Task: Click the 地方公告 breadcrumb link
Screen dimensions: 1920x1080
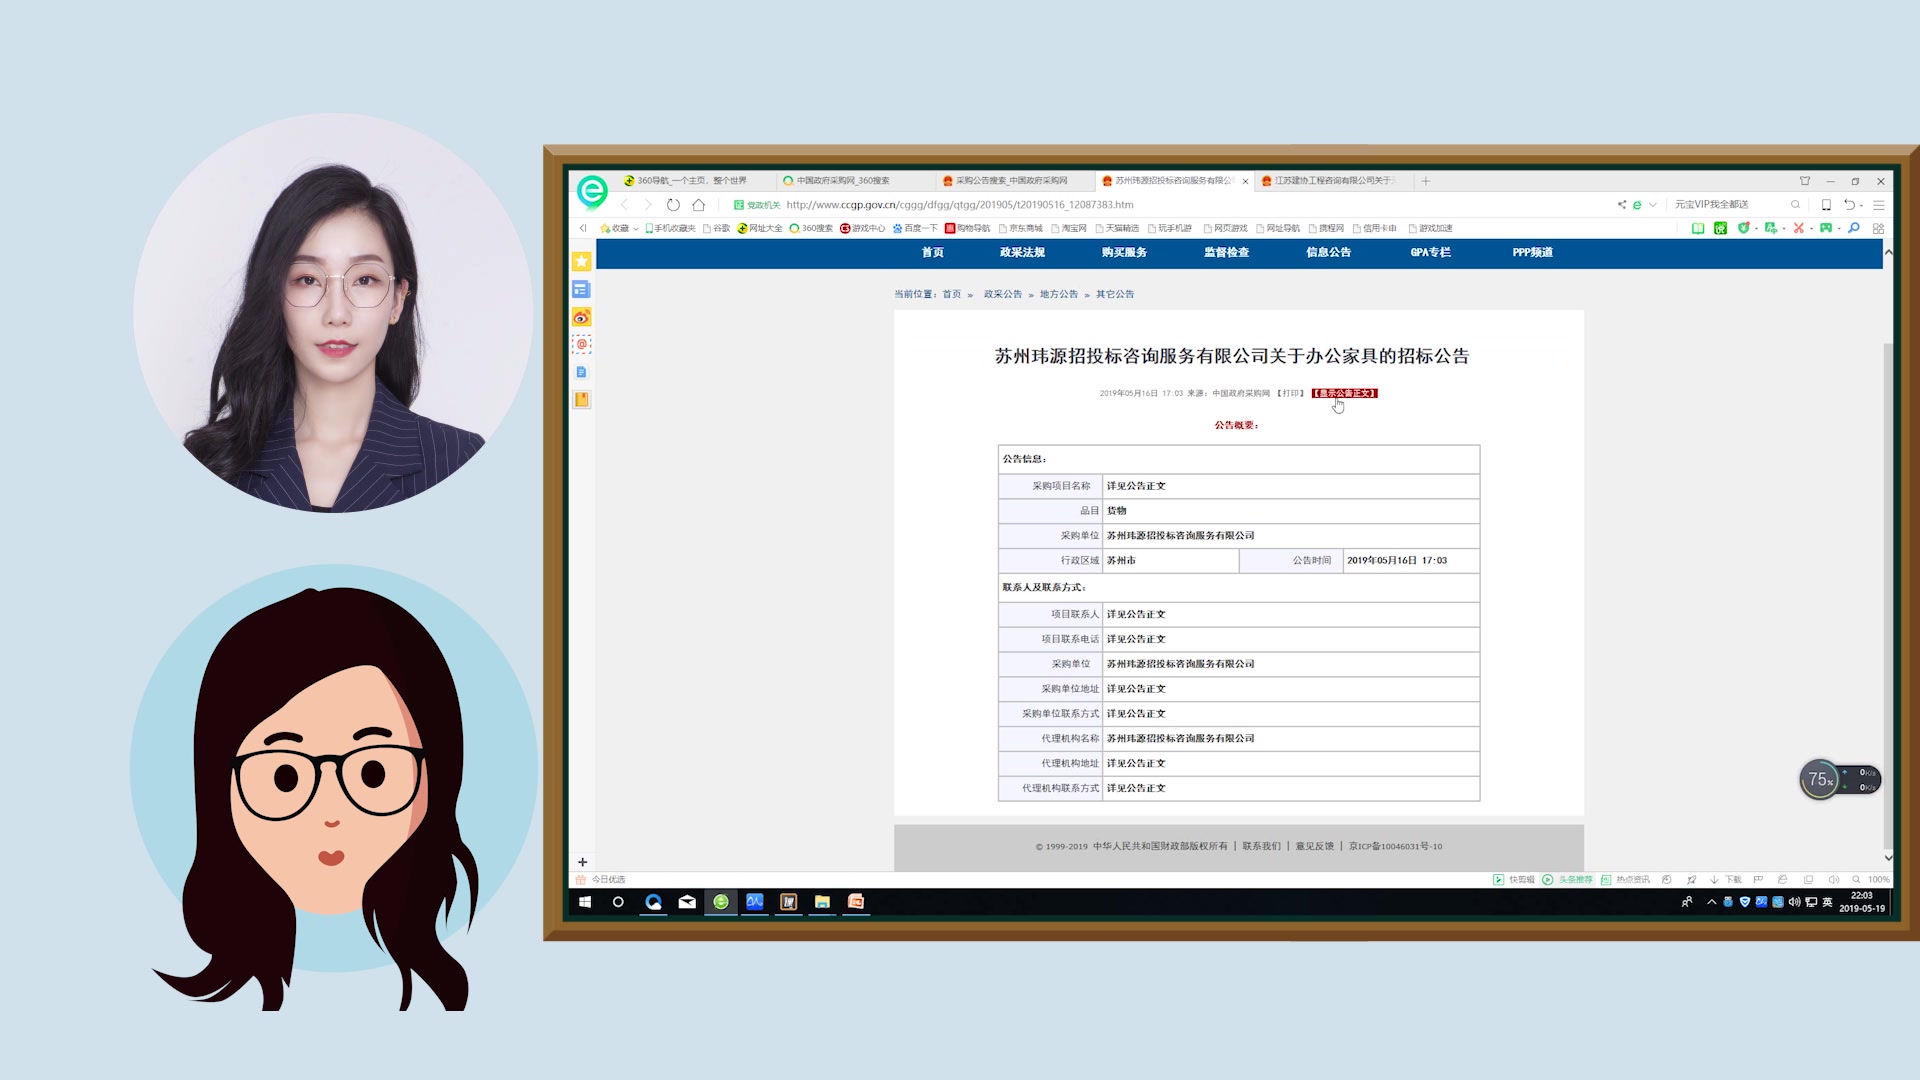Action: (1058, 294)
